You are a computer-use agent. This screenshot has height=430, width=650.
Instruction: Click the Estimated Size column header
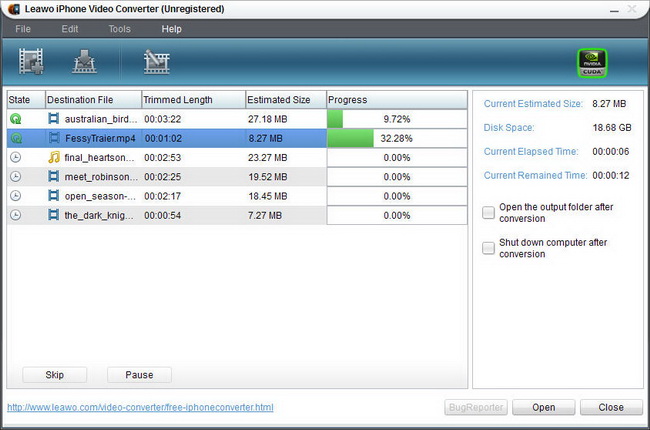click(286, 100)
